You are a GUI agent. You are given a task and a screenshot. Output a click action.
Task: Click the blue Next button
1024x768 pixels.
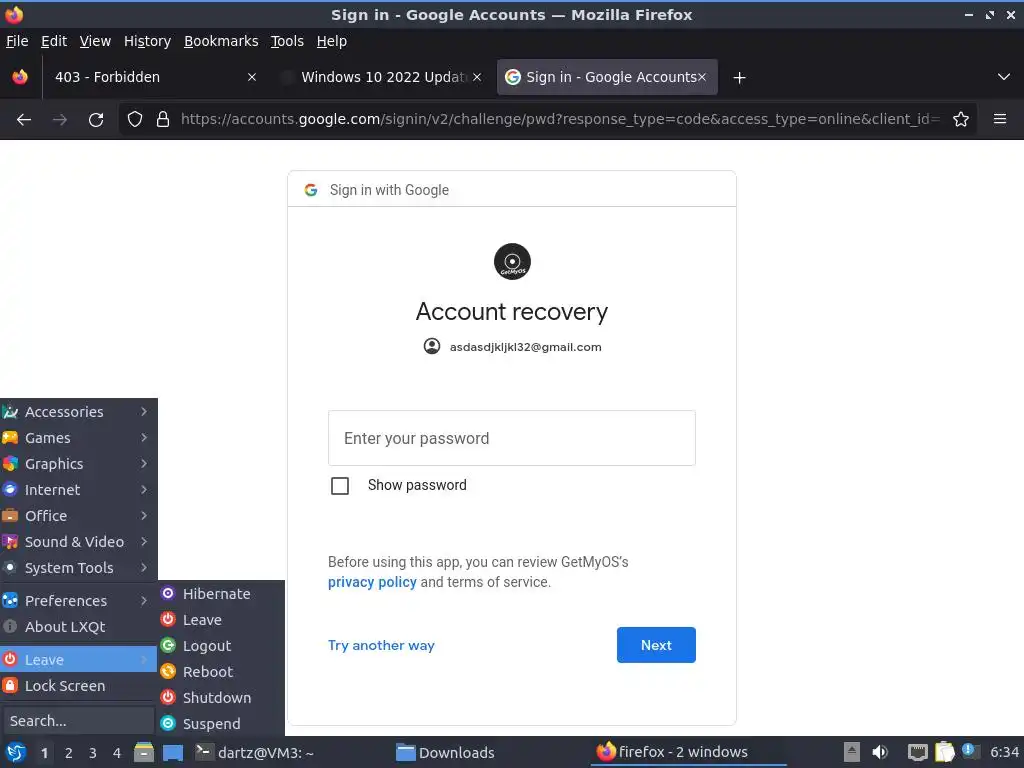(656, 645)
